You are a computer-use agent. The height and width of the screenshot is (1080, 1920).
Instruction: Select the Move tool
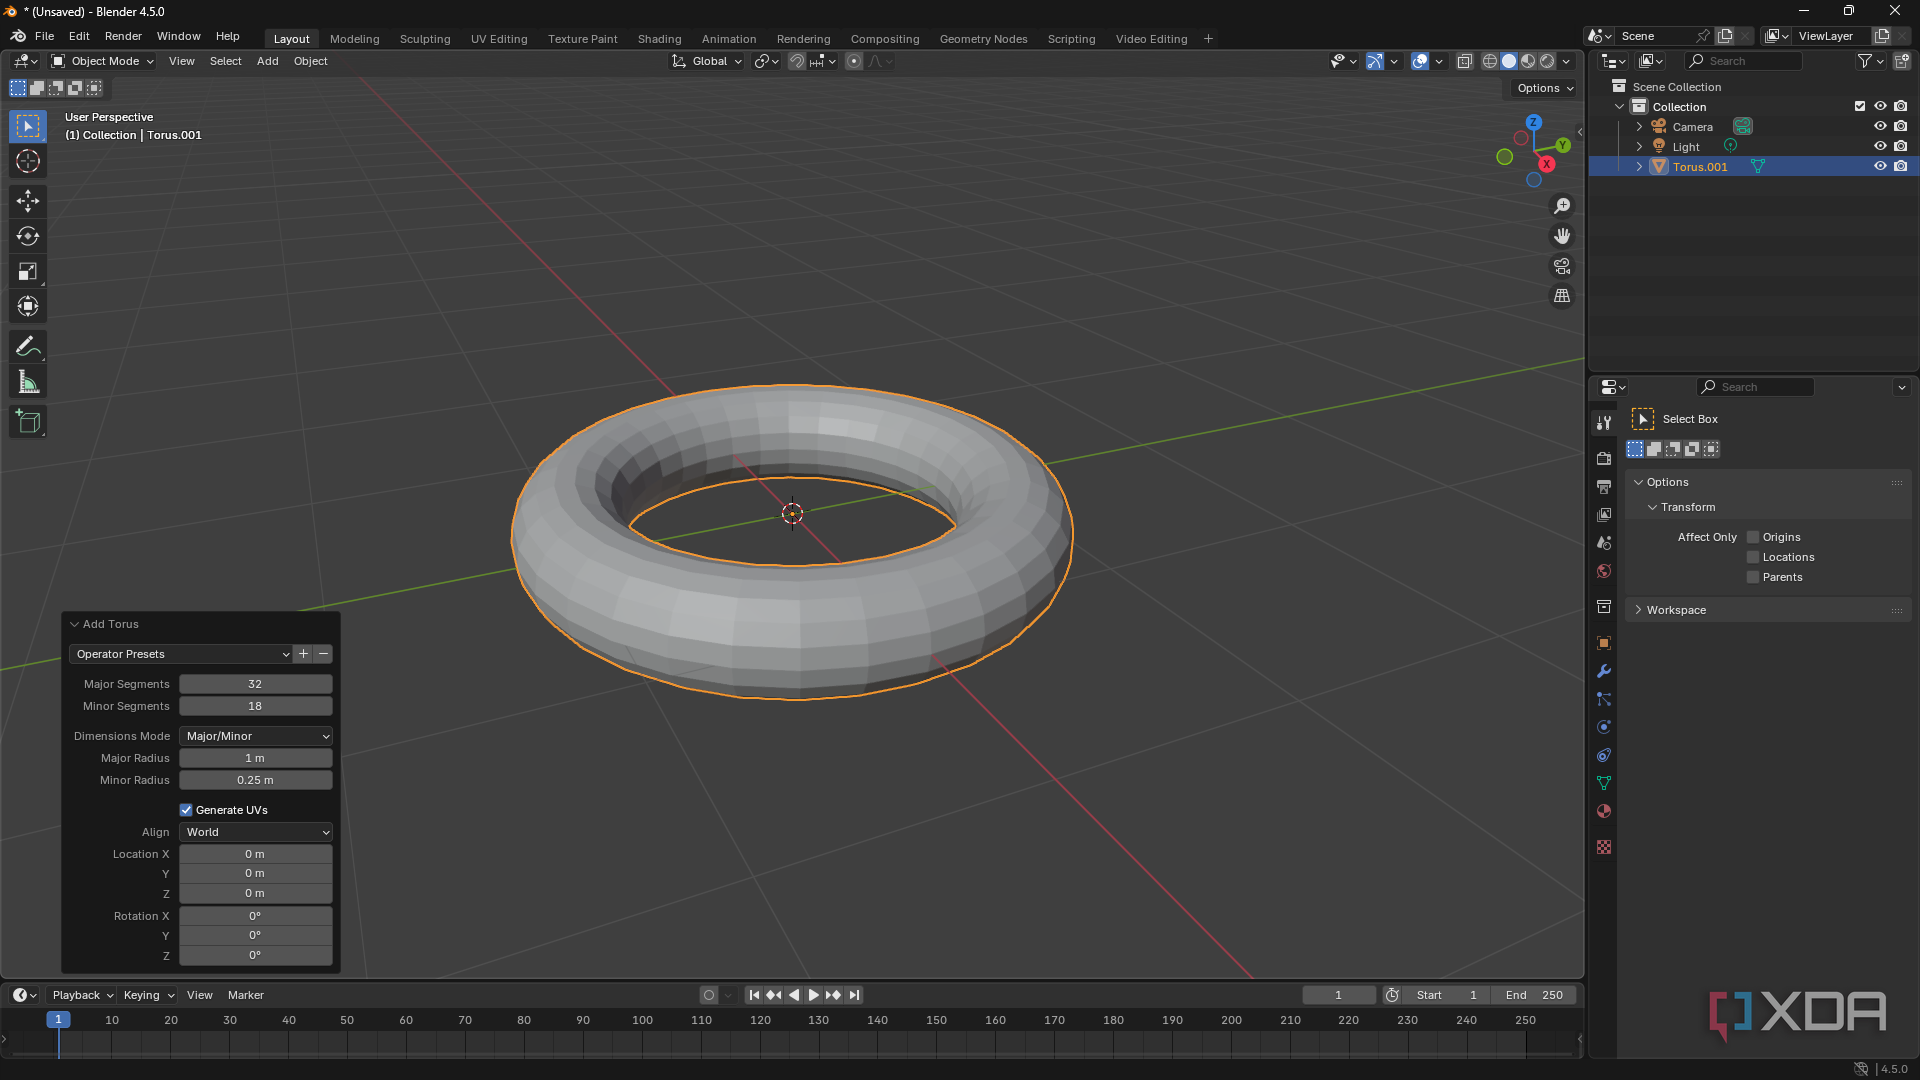pos(28,201)
